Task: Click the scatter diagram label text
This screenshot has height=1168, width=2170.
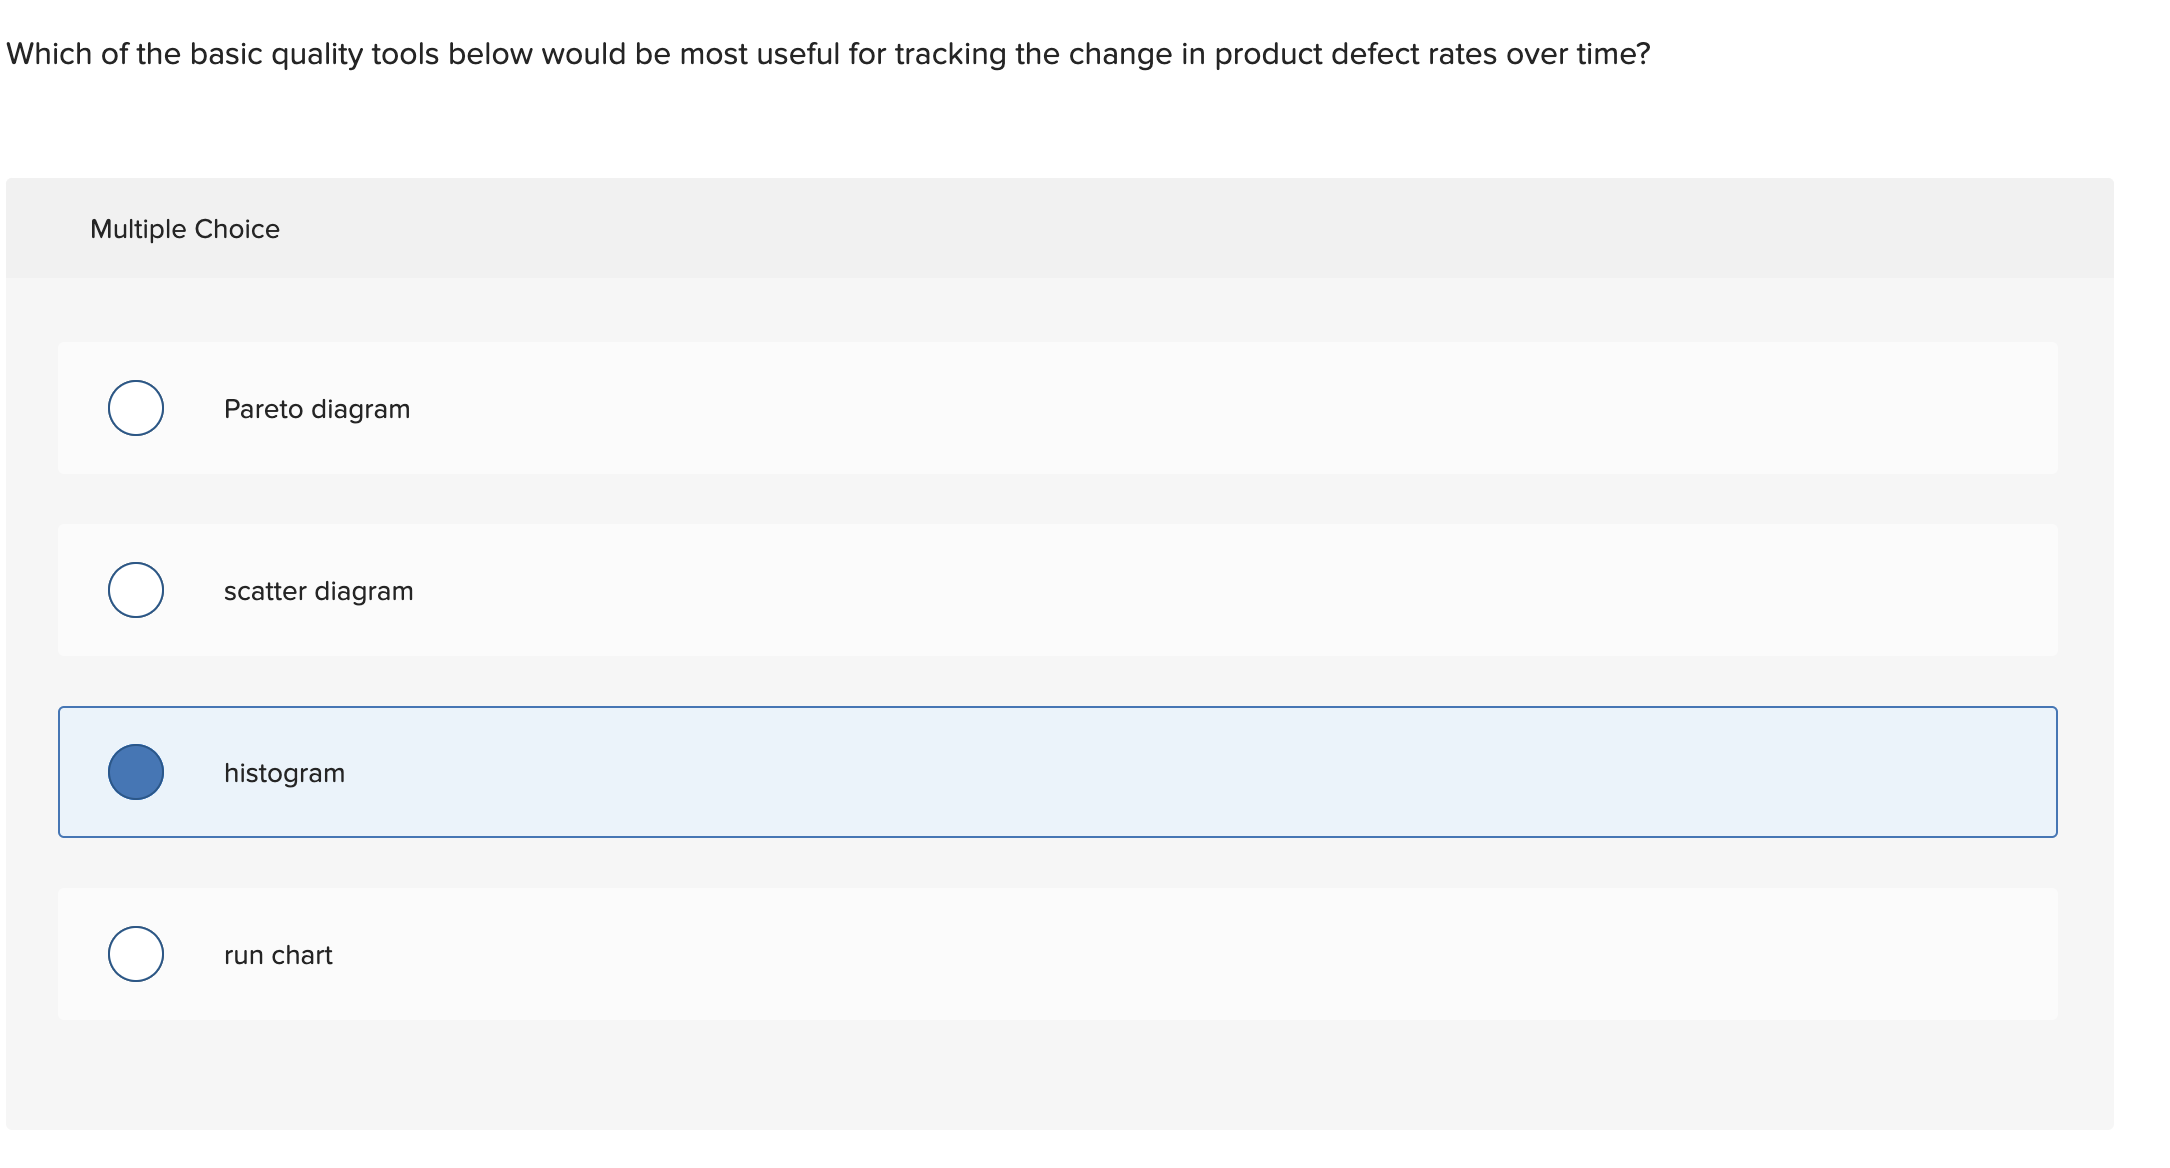Action: [x=319, y=590]
